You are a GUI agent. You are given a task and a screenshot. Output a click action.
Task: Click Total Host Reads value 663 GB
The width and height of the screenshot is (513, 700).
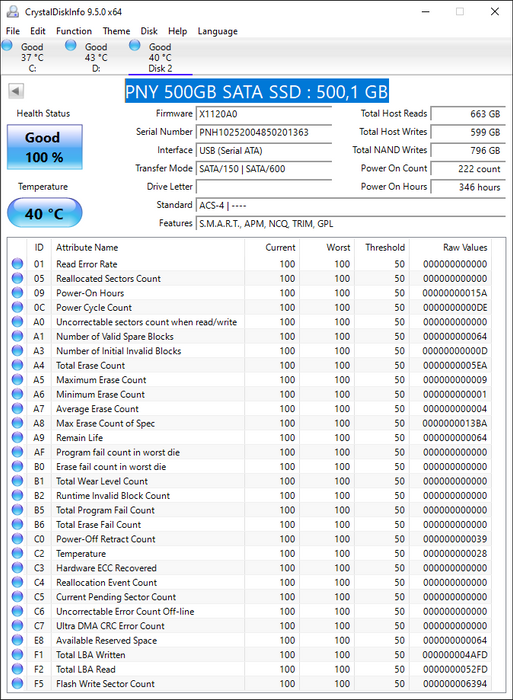[468, 113]
